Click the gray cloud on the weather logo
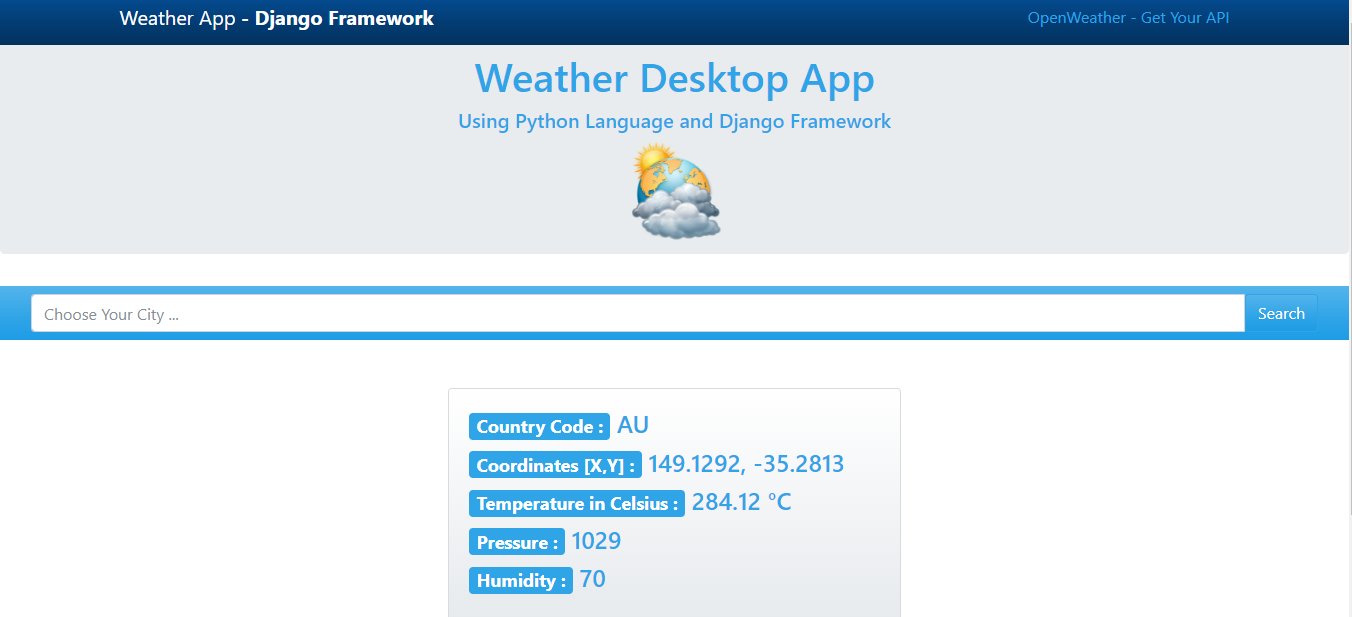 coord(676,216)
